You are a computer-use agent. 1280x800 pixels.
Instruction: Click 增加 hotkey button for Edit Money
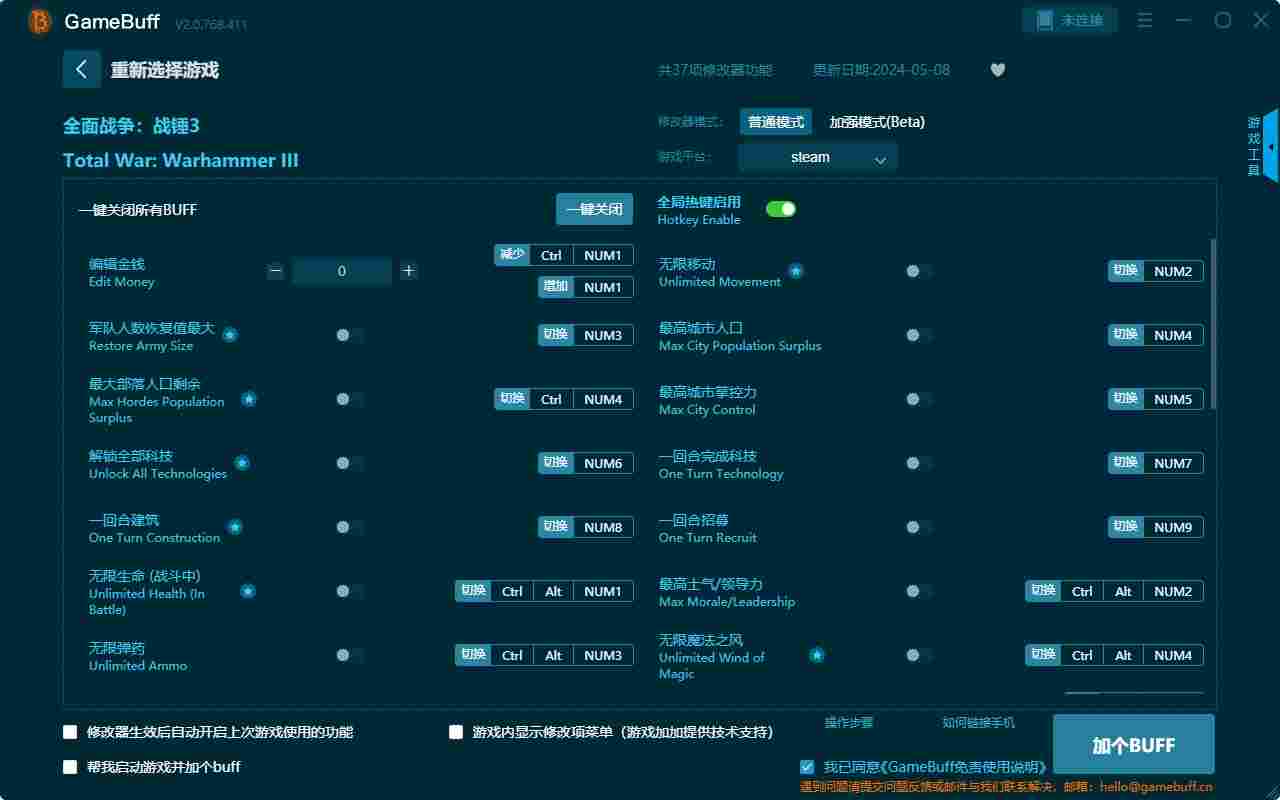click(556, 287)
